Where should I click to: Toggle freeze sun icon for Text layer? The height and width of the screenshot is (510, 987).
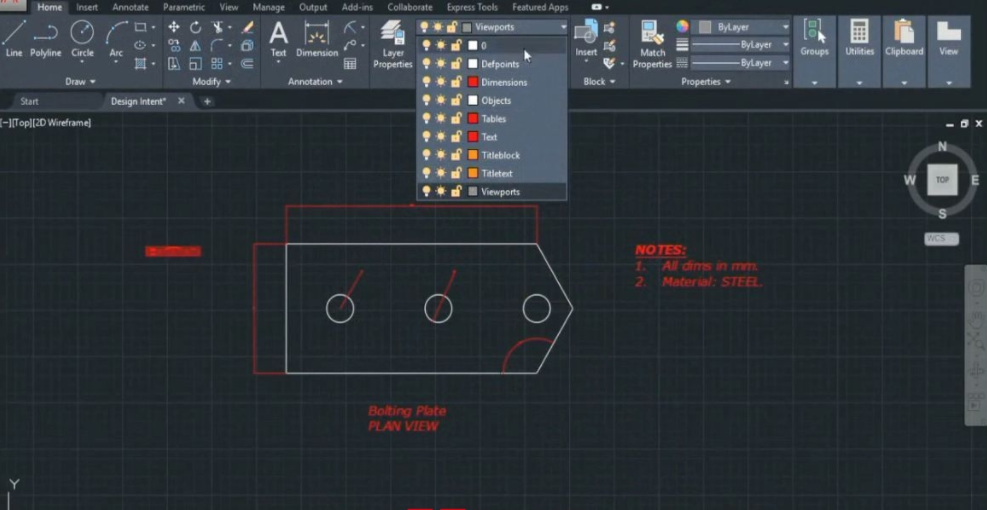440,137
